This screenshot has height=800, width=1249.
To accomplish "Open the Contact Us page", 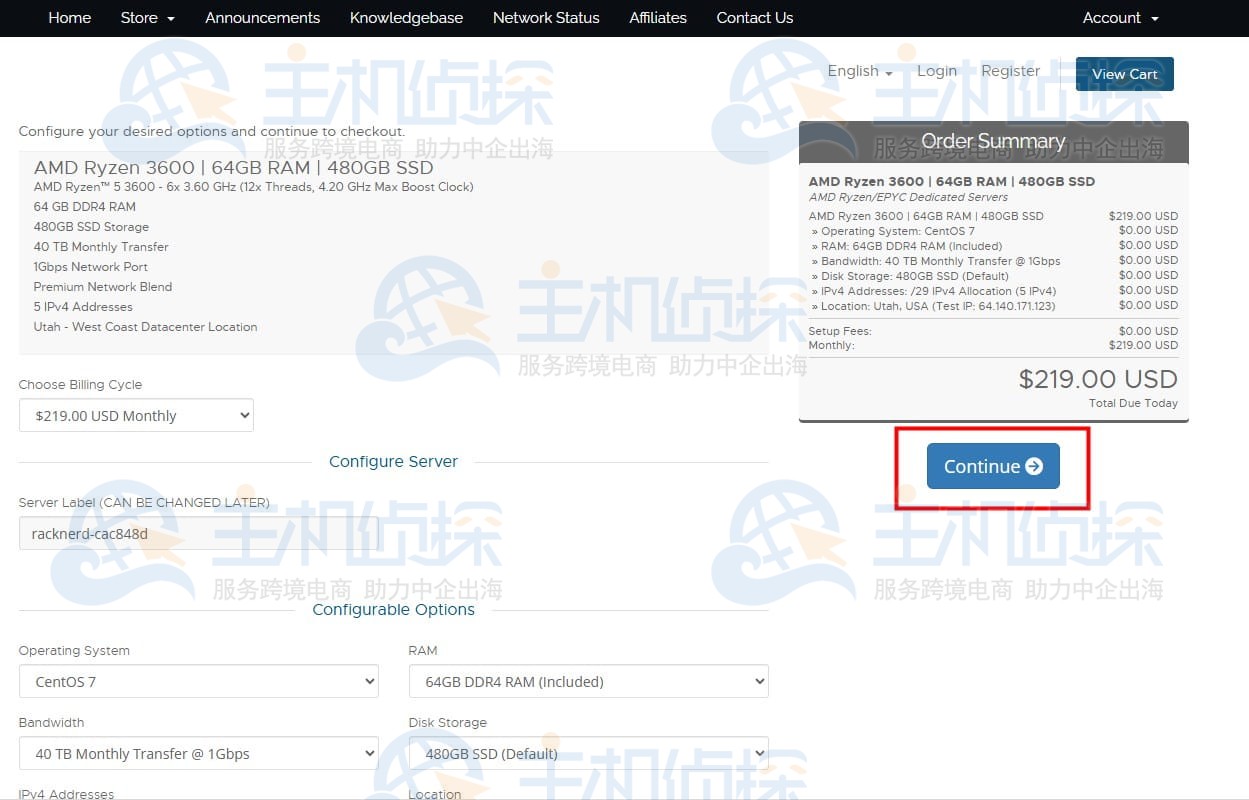I will click(x=754, y=18).
